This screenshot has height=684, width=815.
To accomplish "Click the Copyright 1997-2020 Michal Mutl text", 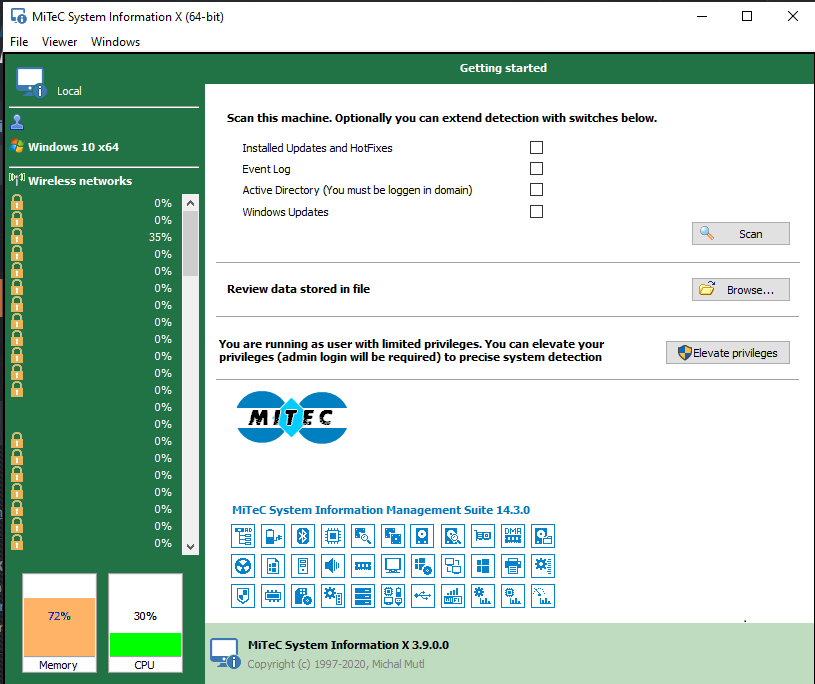I will (x=336, y=664).
